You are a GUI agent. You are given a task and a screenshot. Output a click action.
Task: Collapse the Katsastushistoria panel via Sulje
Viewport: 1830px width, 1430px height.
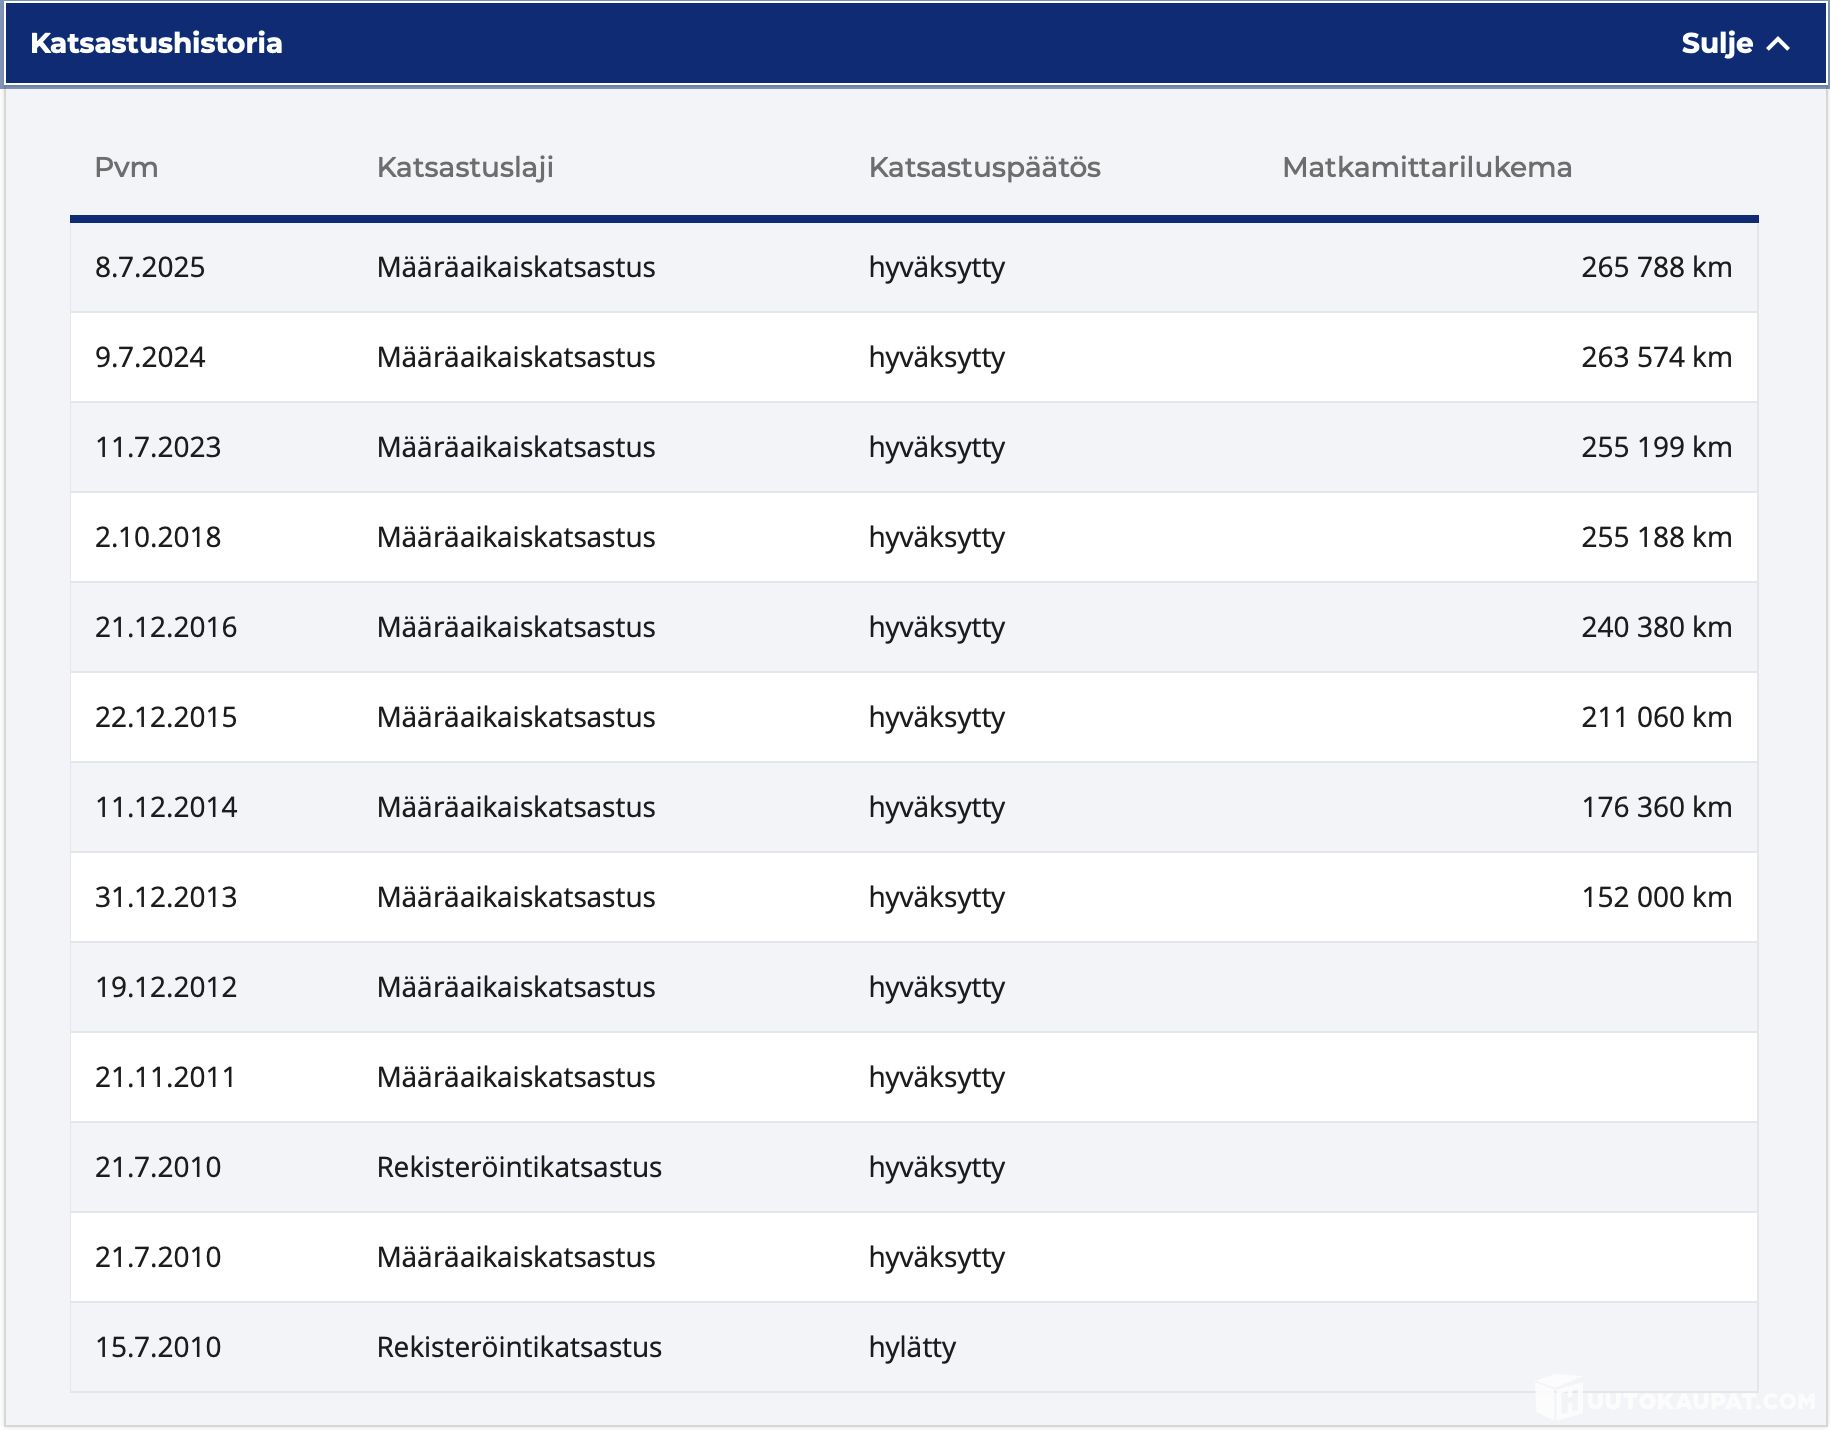[x=1716, y=43]
